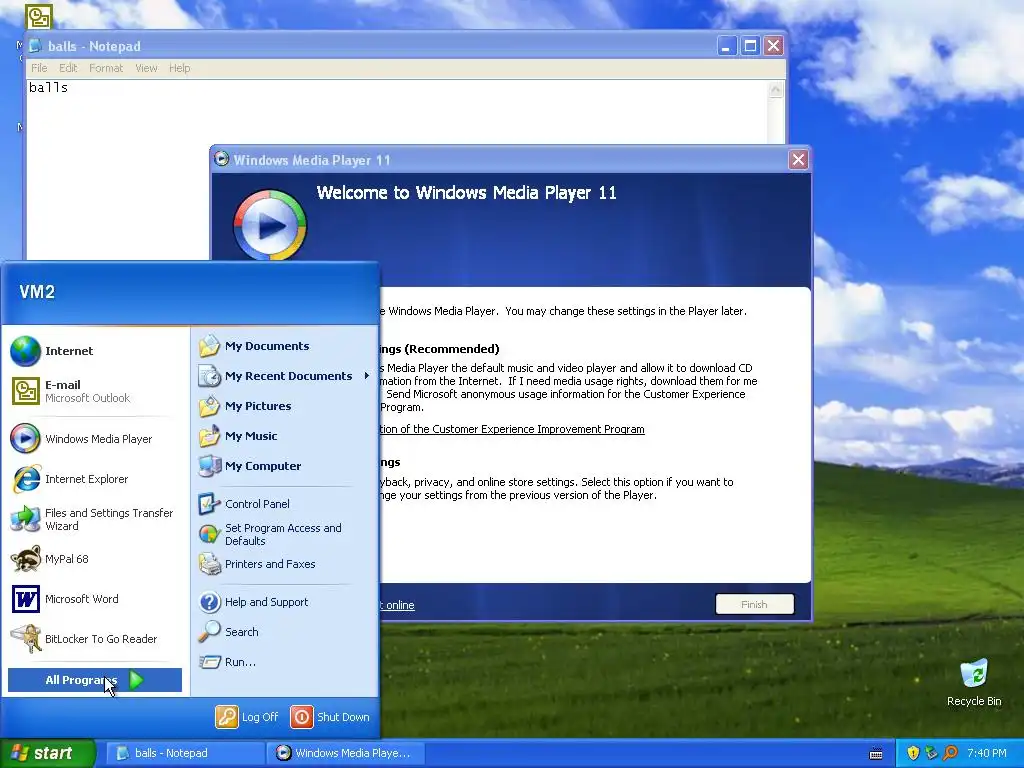
Task: Open Set Program Access and Defaults
Action: (x=285, y=534)
